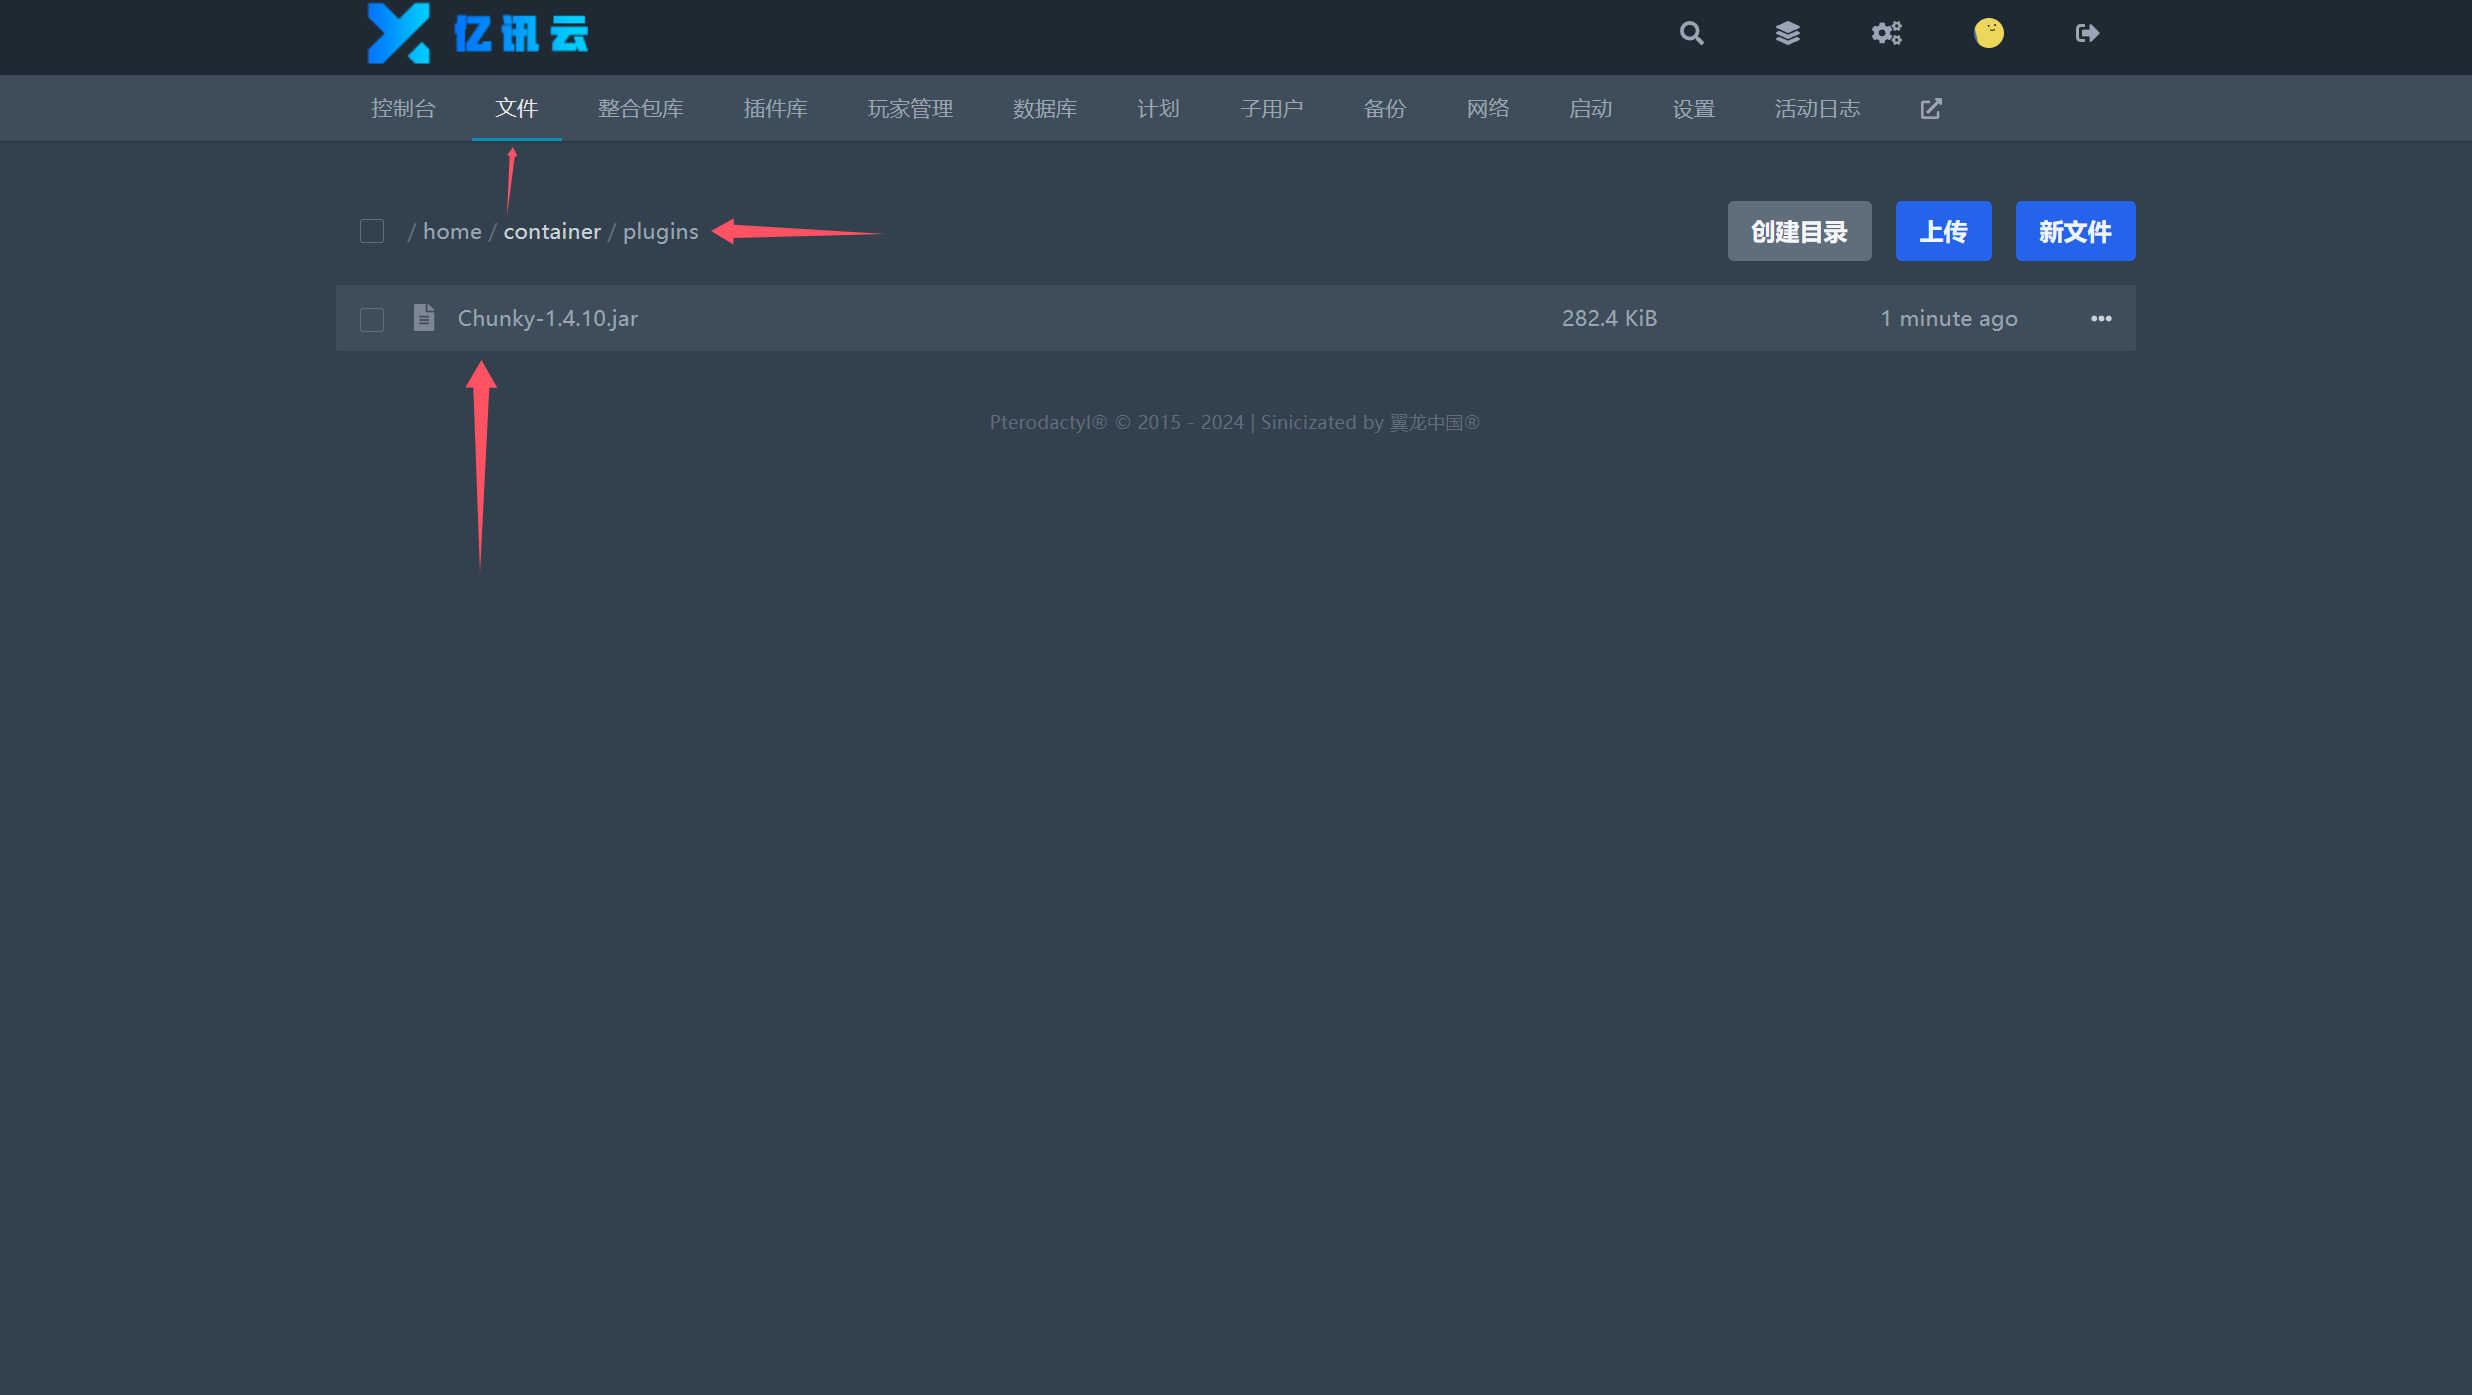The image size is (2472, 1395).
Task: Open the server list layers icon
Action: coord(1788,34)
